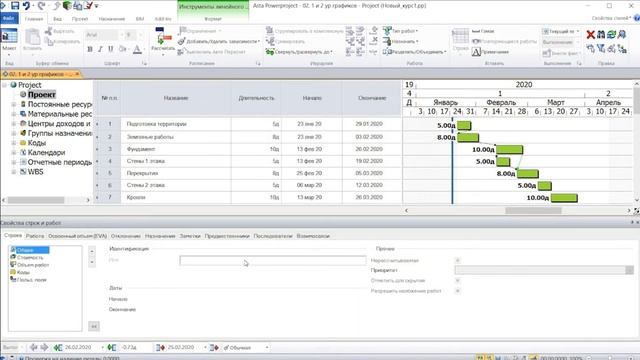Click the Undo arrow icon

coord(27,6)
